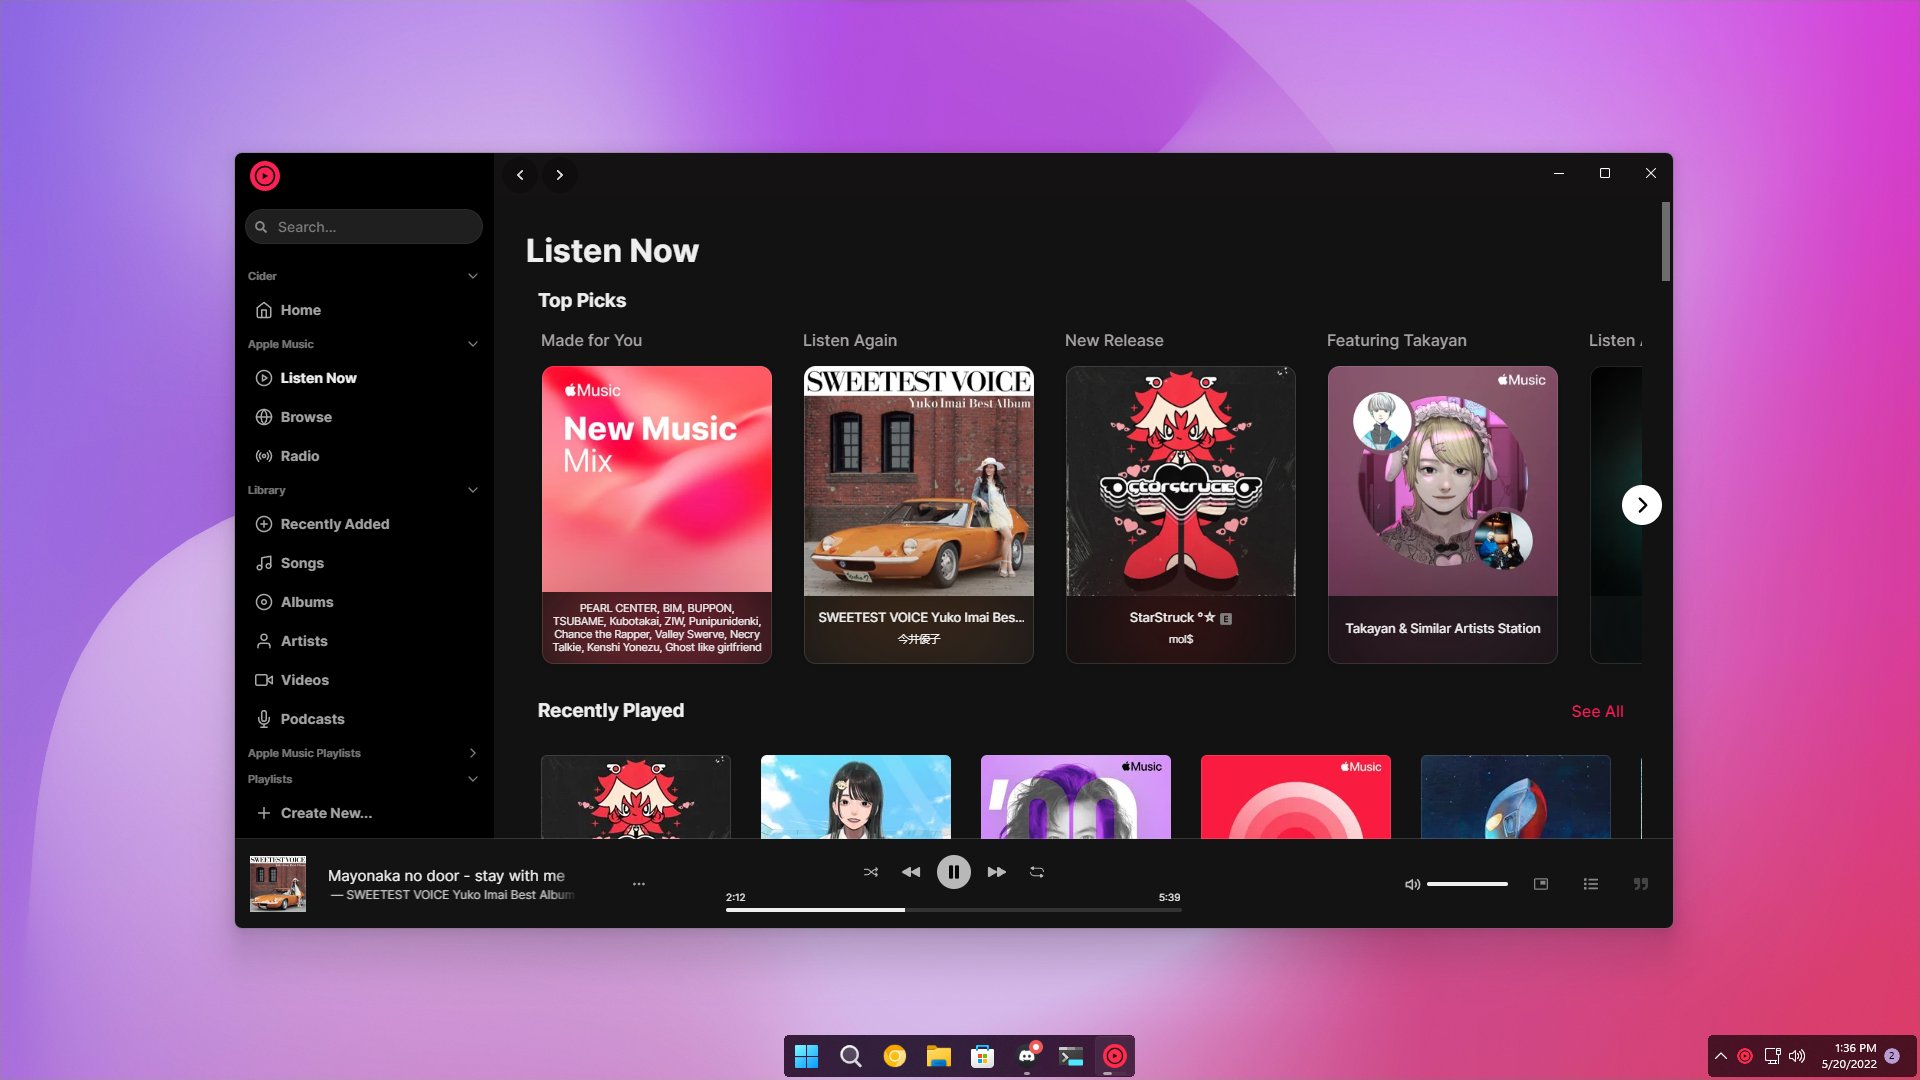This screenshot has width=1920, height=1080.
Task: Toggle shuffle playback
Action: (x=871, y=872)
